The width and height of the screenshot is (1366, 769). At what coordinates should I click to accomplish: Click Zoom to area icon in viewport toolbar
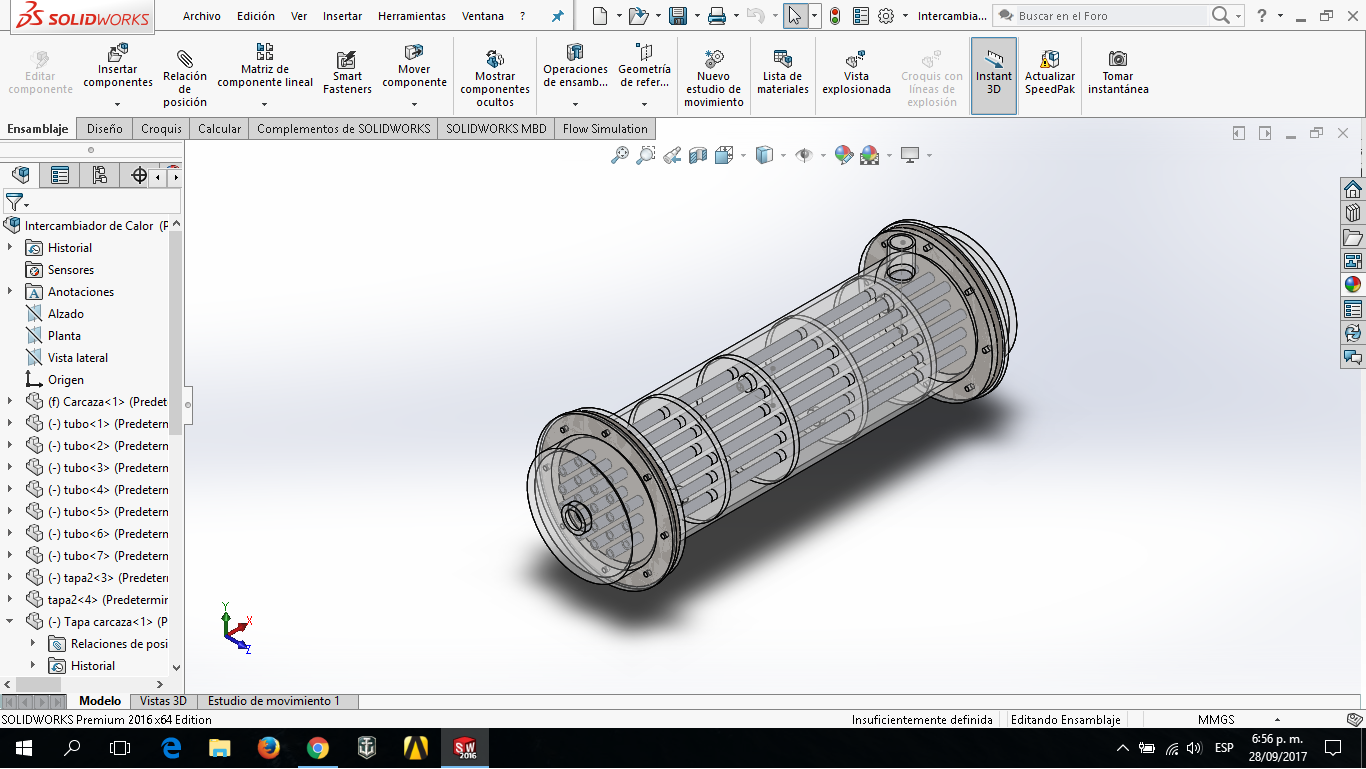coord(646,155)
